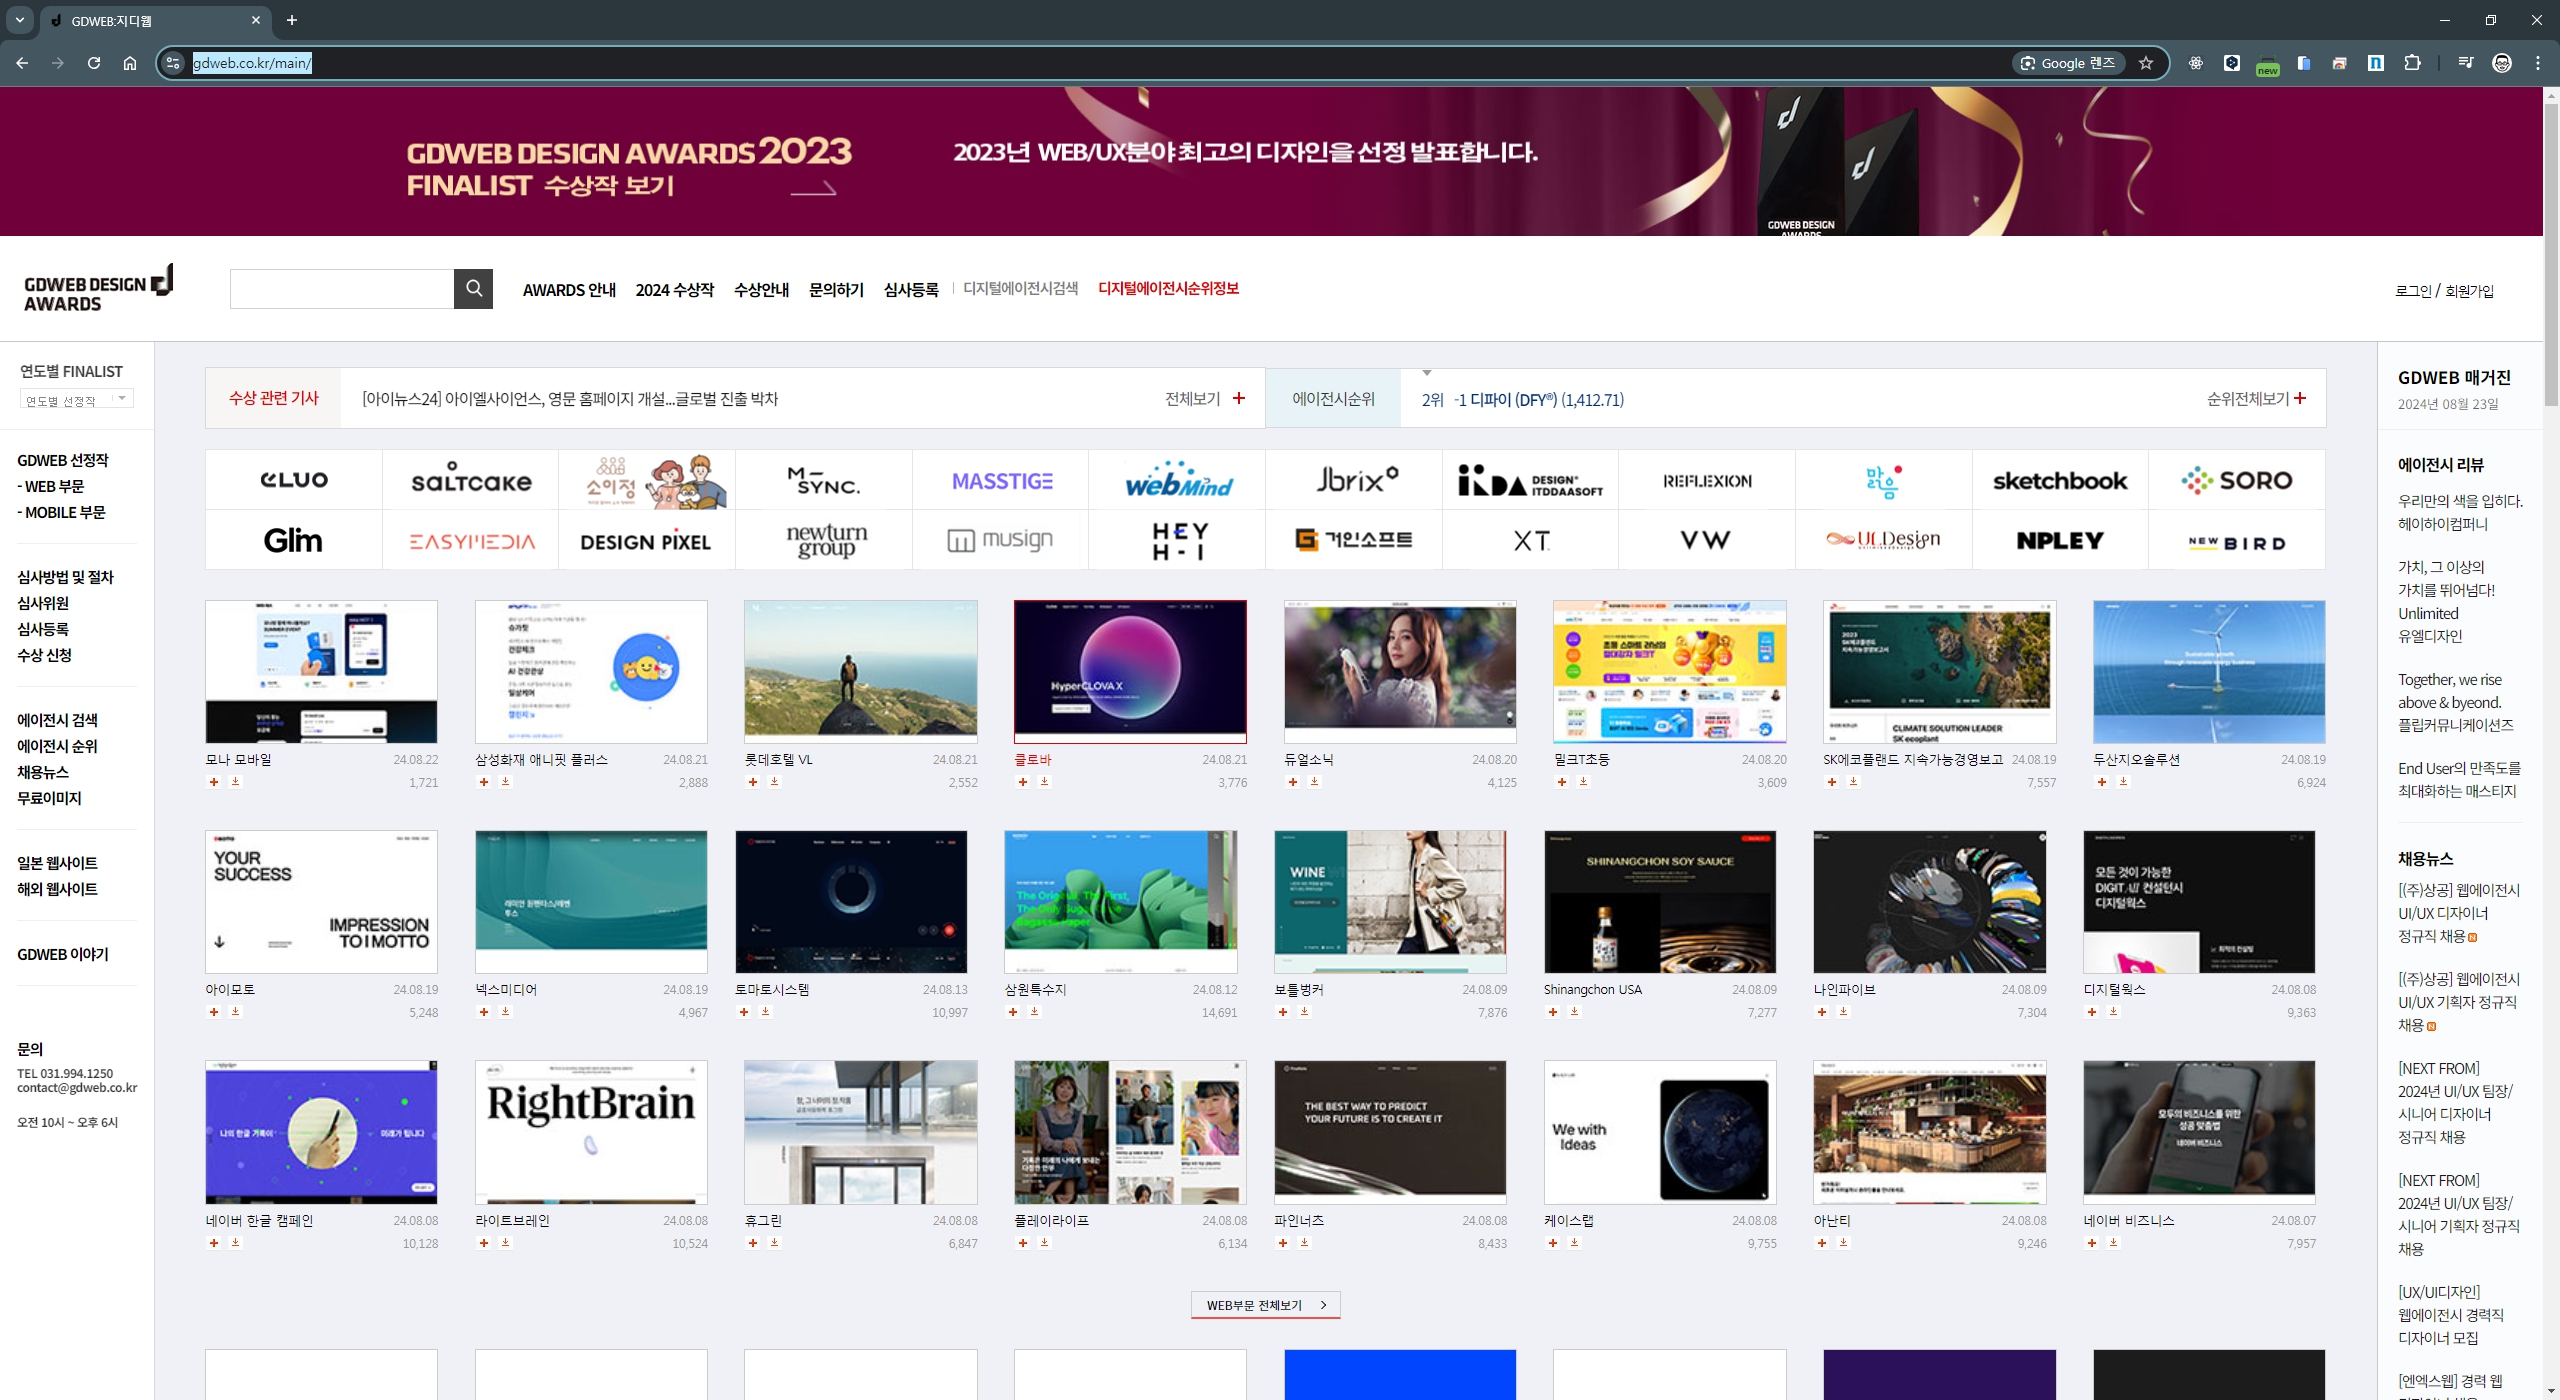Open the 롯데호텔 VL thumbnail
Viewport: 2560px width, 1400px height.
tap(860, 671)
